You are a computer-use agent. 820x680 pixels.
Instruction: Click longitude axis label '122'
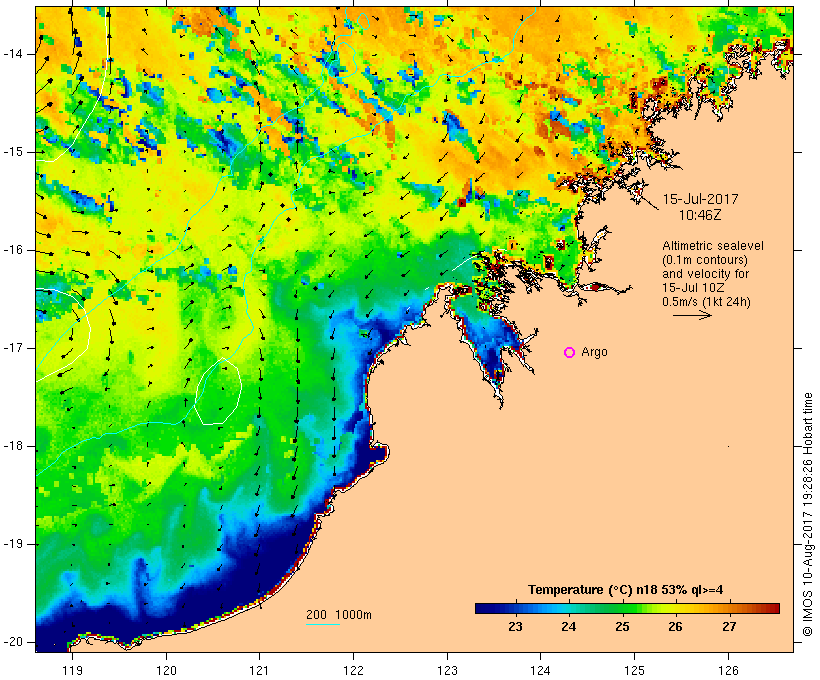354,670
